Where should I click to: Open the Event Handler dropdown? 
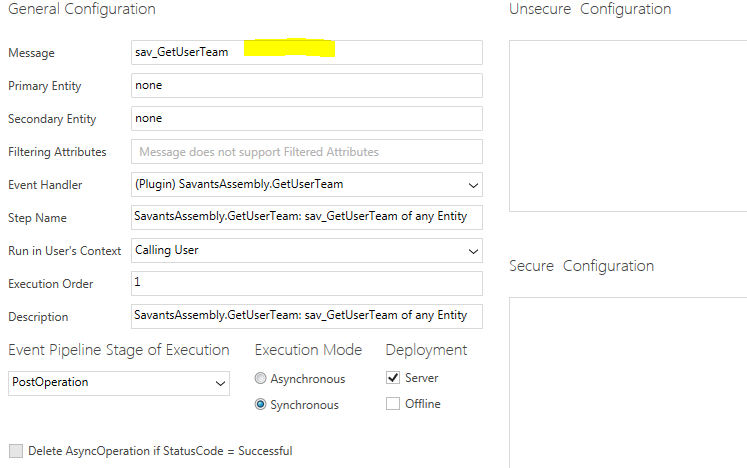tap(306, 184)
